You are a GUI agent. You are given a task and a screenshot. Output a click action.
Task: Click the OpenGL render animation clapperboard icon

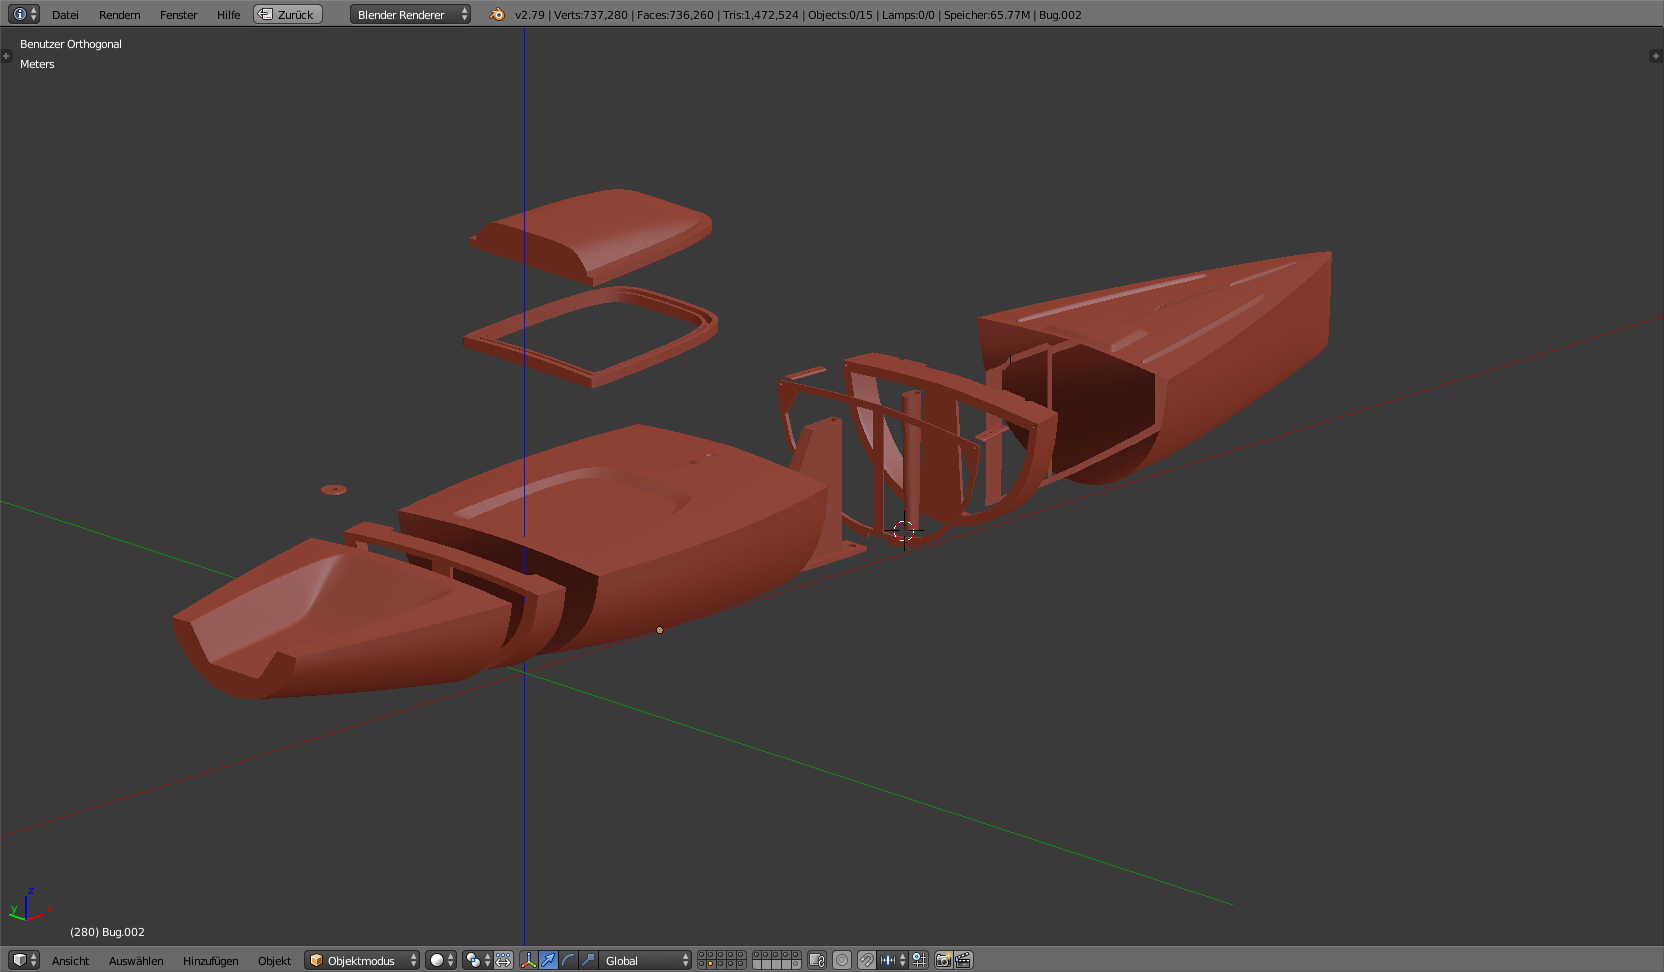tap(963, 960)
